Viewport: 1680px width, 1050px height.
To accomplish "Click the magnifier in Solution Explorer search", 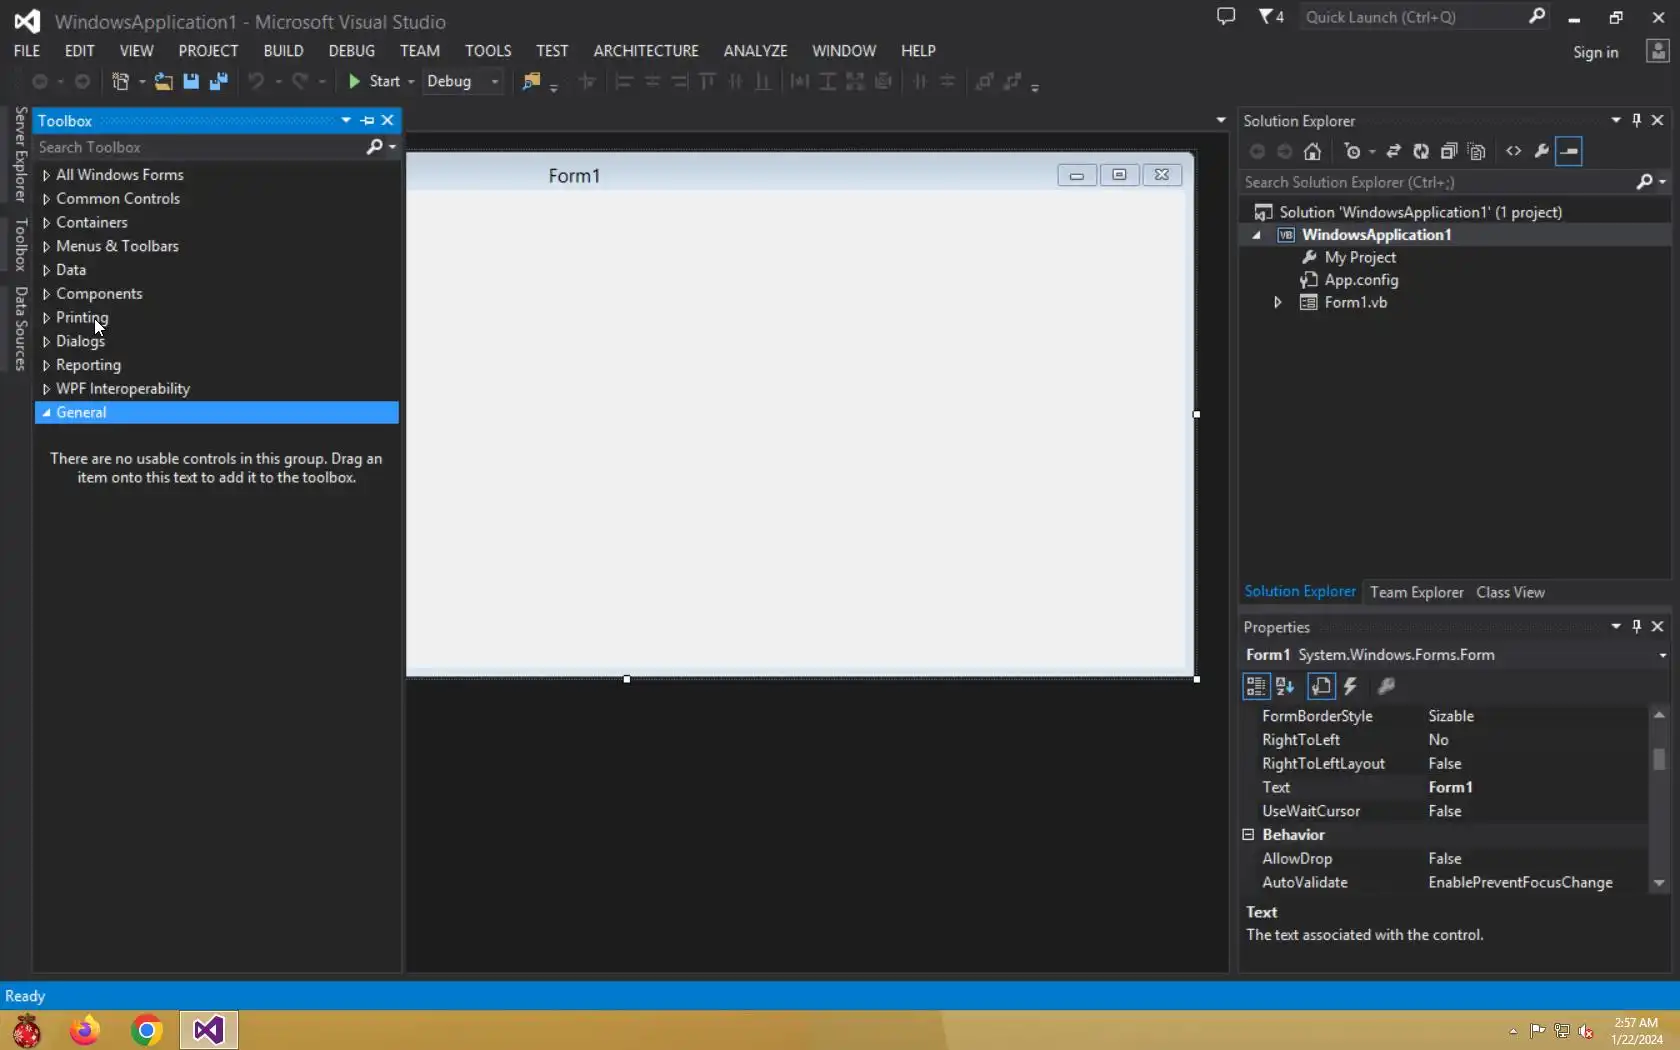I will coord(1644,182).
